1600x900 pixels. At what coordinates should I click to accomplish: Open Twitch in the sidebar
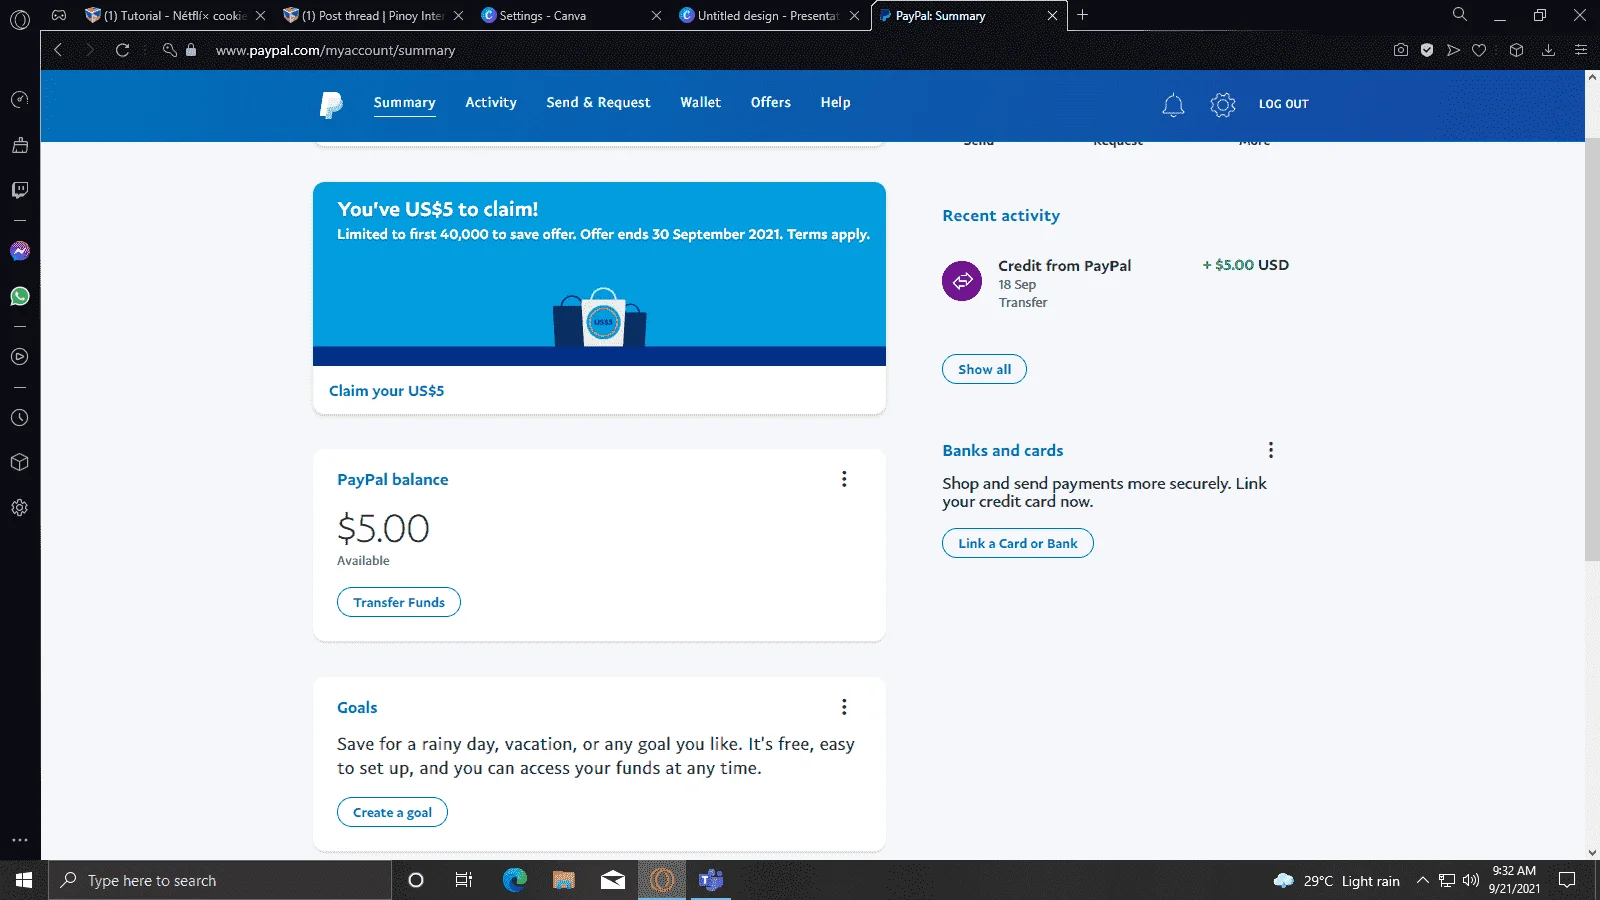[x=19, y=190]
